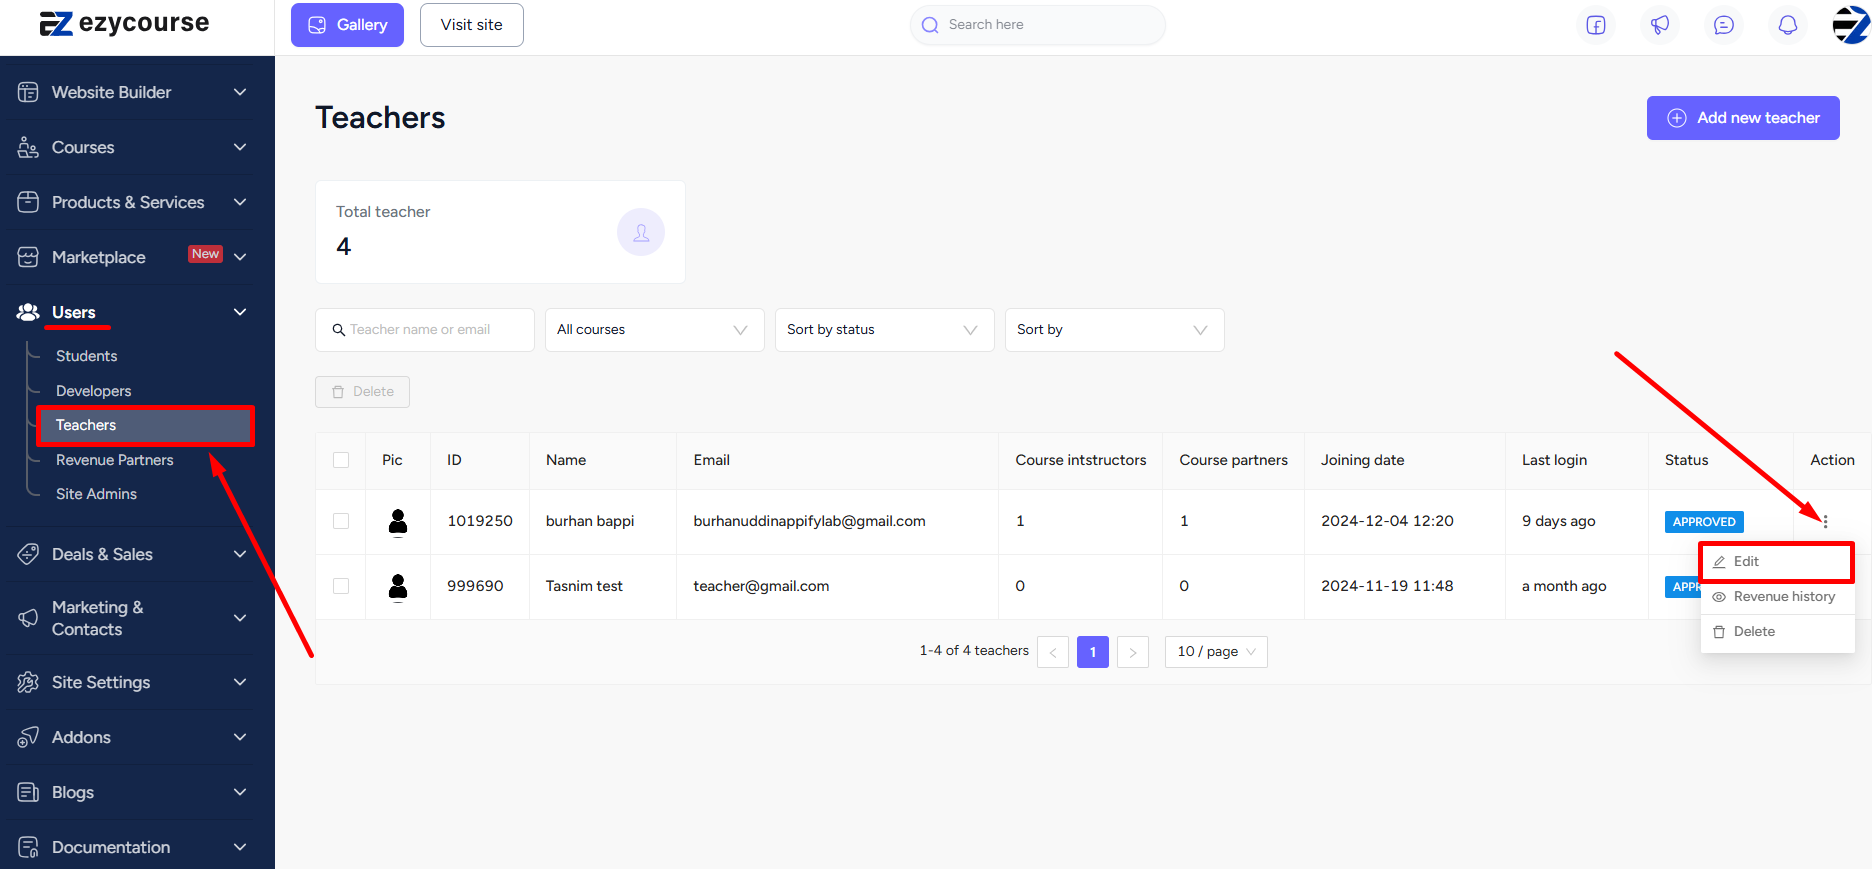Image resolution: width=1872 pixels, height=869 pixels.
Task: Click the Courses sidebar icon
Action: coord(28,147)
